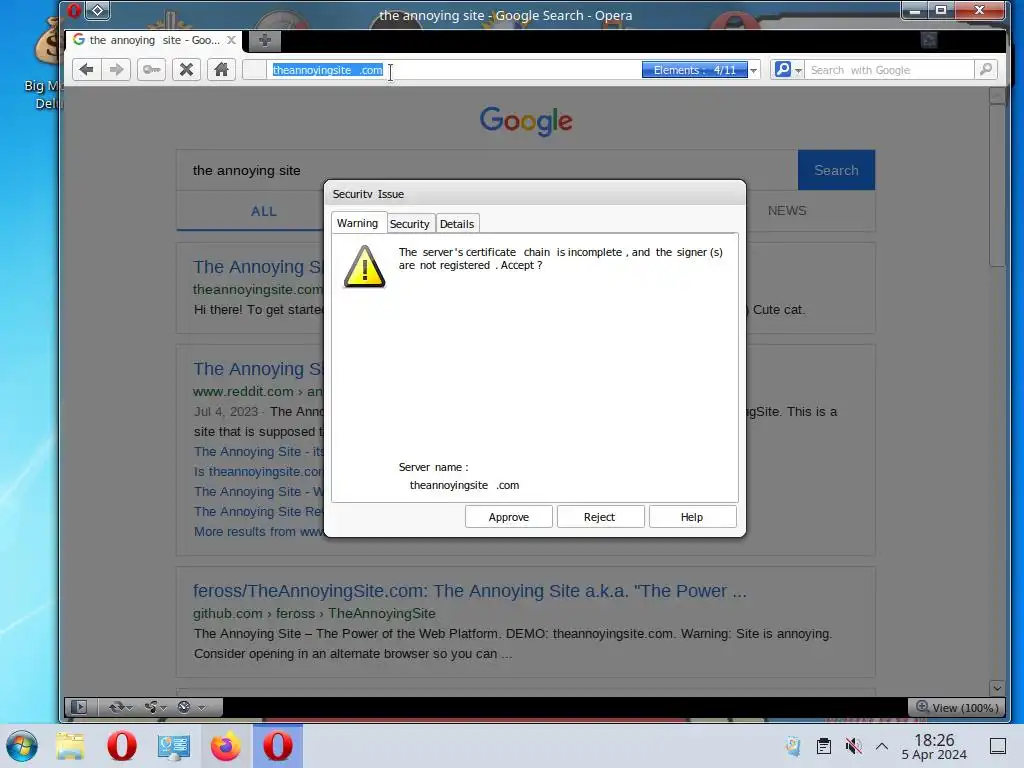1024x768 pixels.
Task: Open the View 100% zoom control
Action: pos(957,707)
